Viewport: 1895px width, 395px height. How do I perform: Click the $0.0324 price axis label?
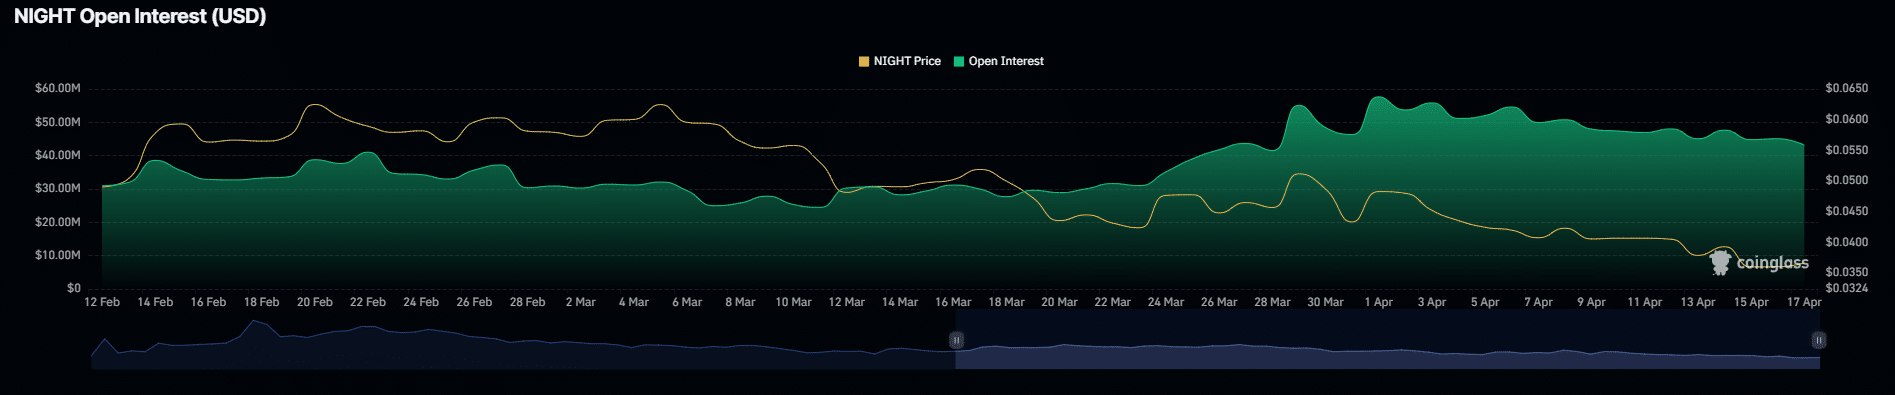[1846, 288]
